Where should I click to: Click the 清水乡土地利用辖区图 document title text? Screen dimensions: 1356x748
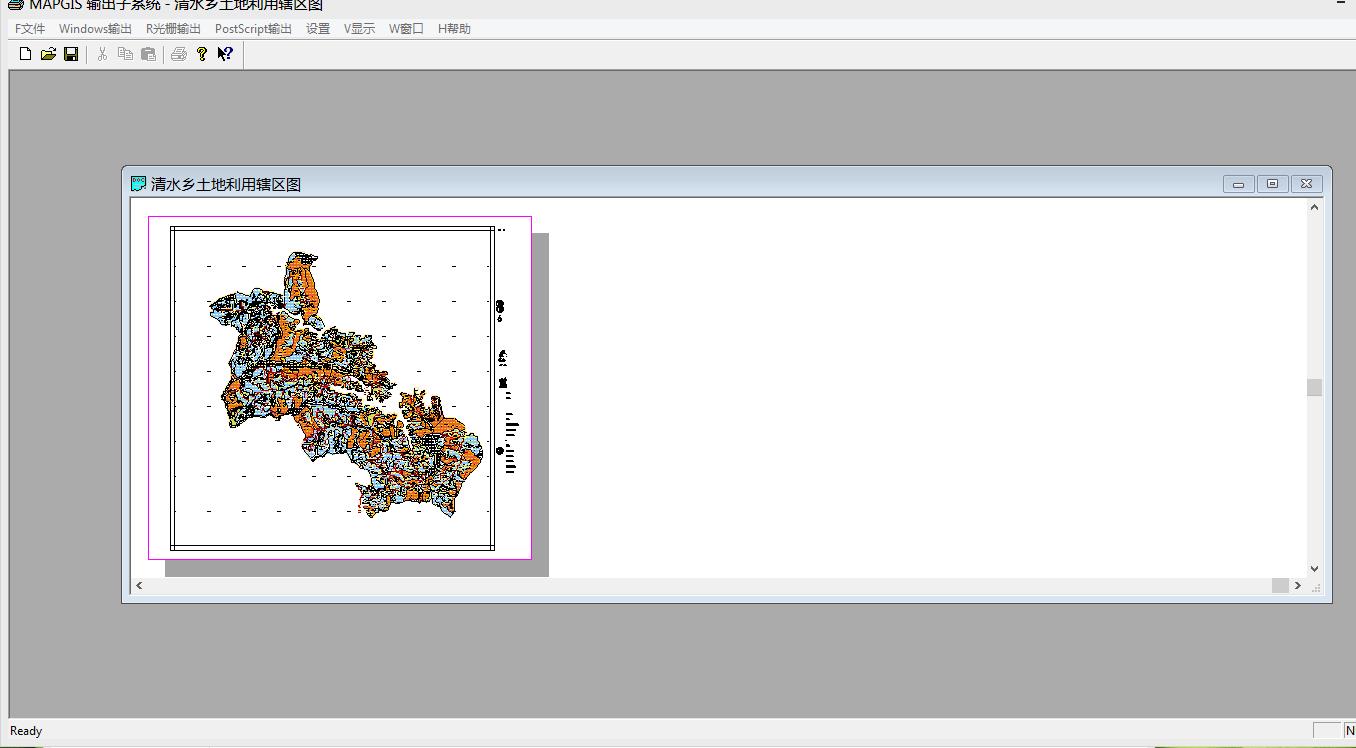[x=226, y=184]
